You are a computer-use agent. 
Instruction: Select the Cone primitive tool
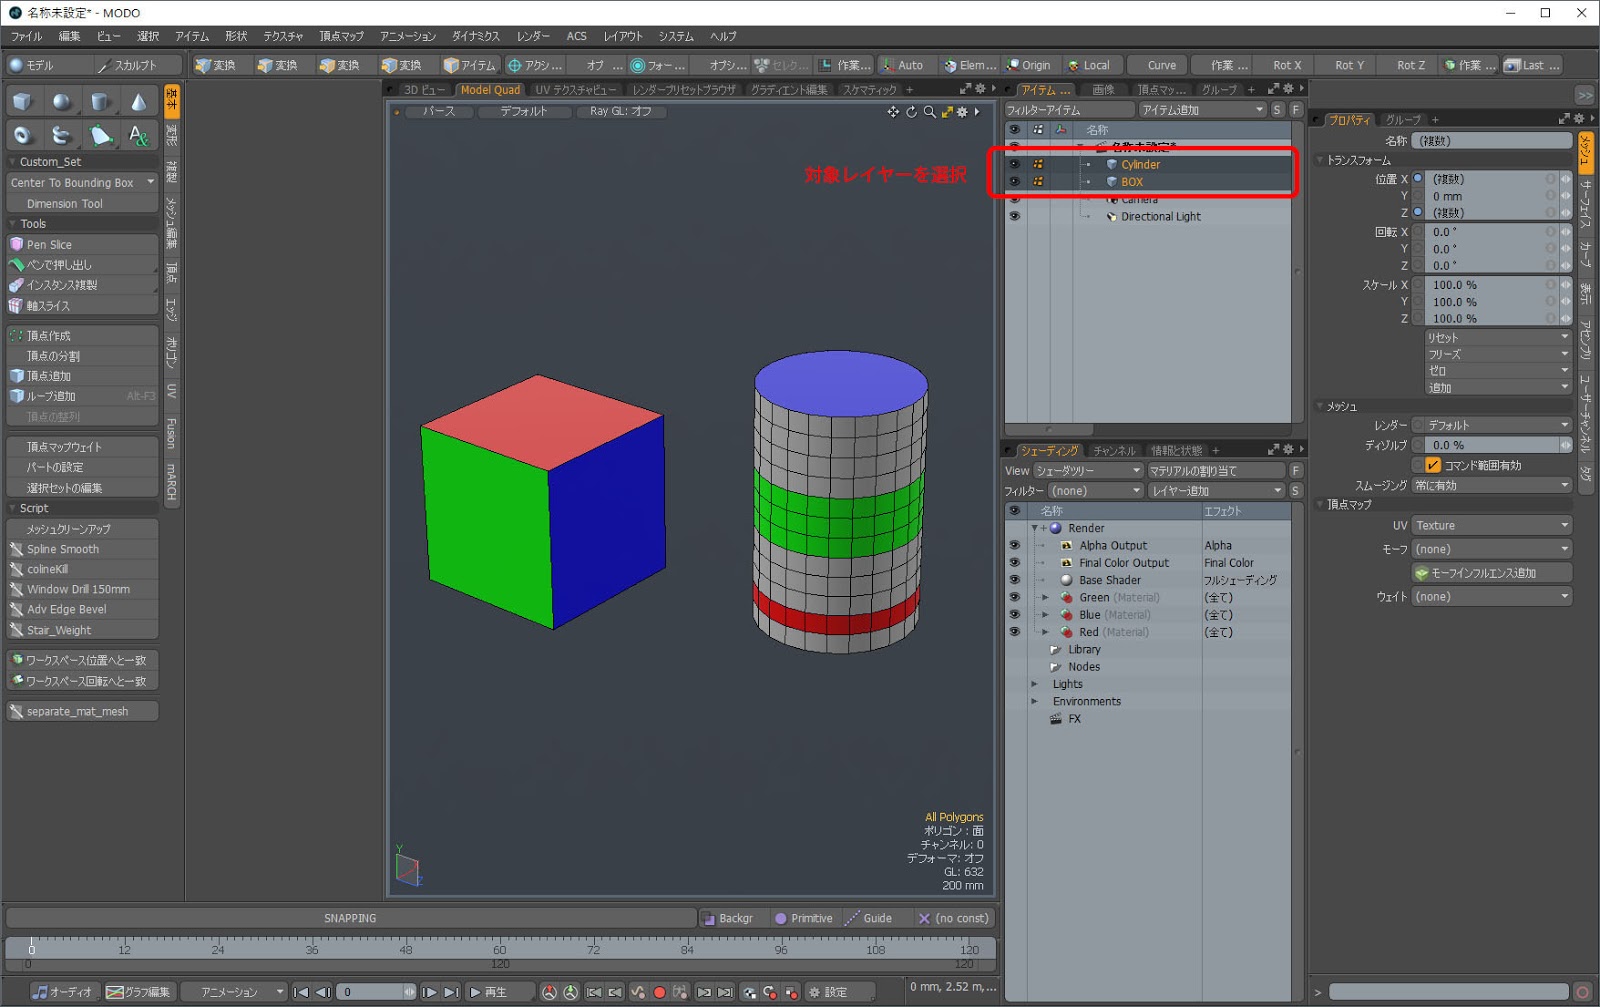[139, 102]
